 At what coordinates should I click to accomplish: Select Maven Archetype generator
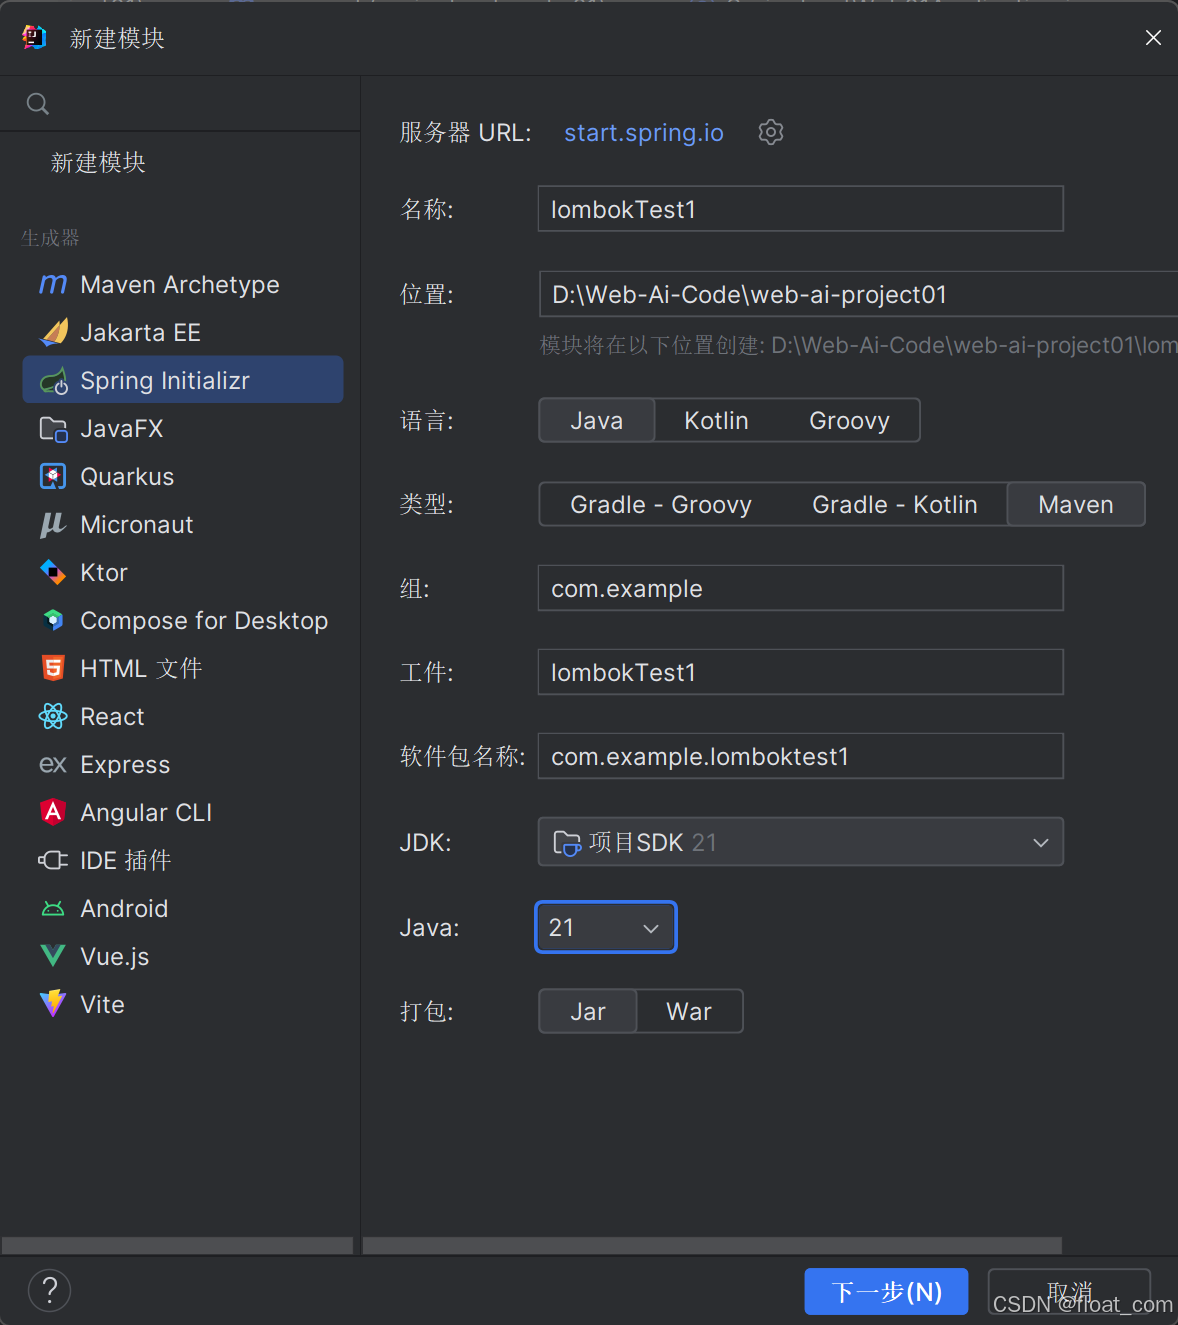click(x=183, y=285)
